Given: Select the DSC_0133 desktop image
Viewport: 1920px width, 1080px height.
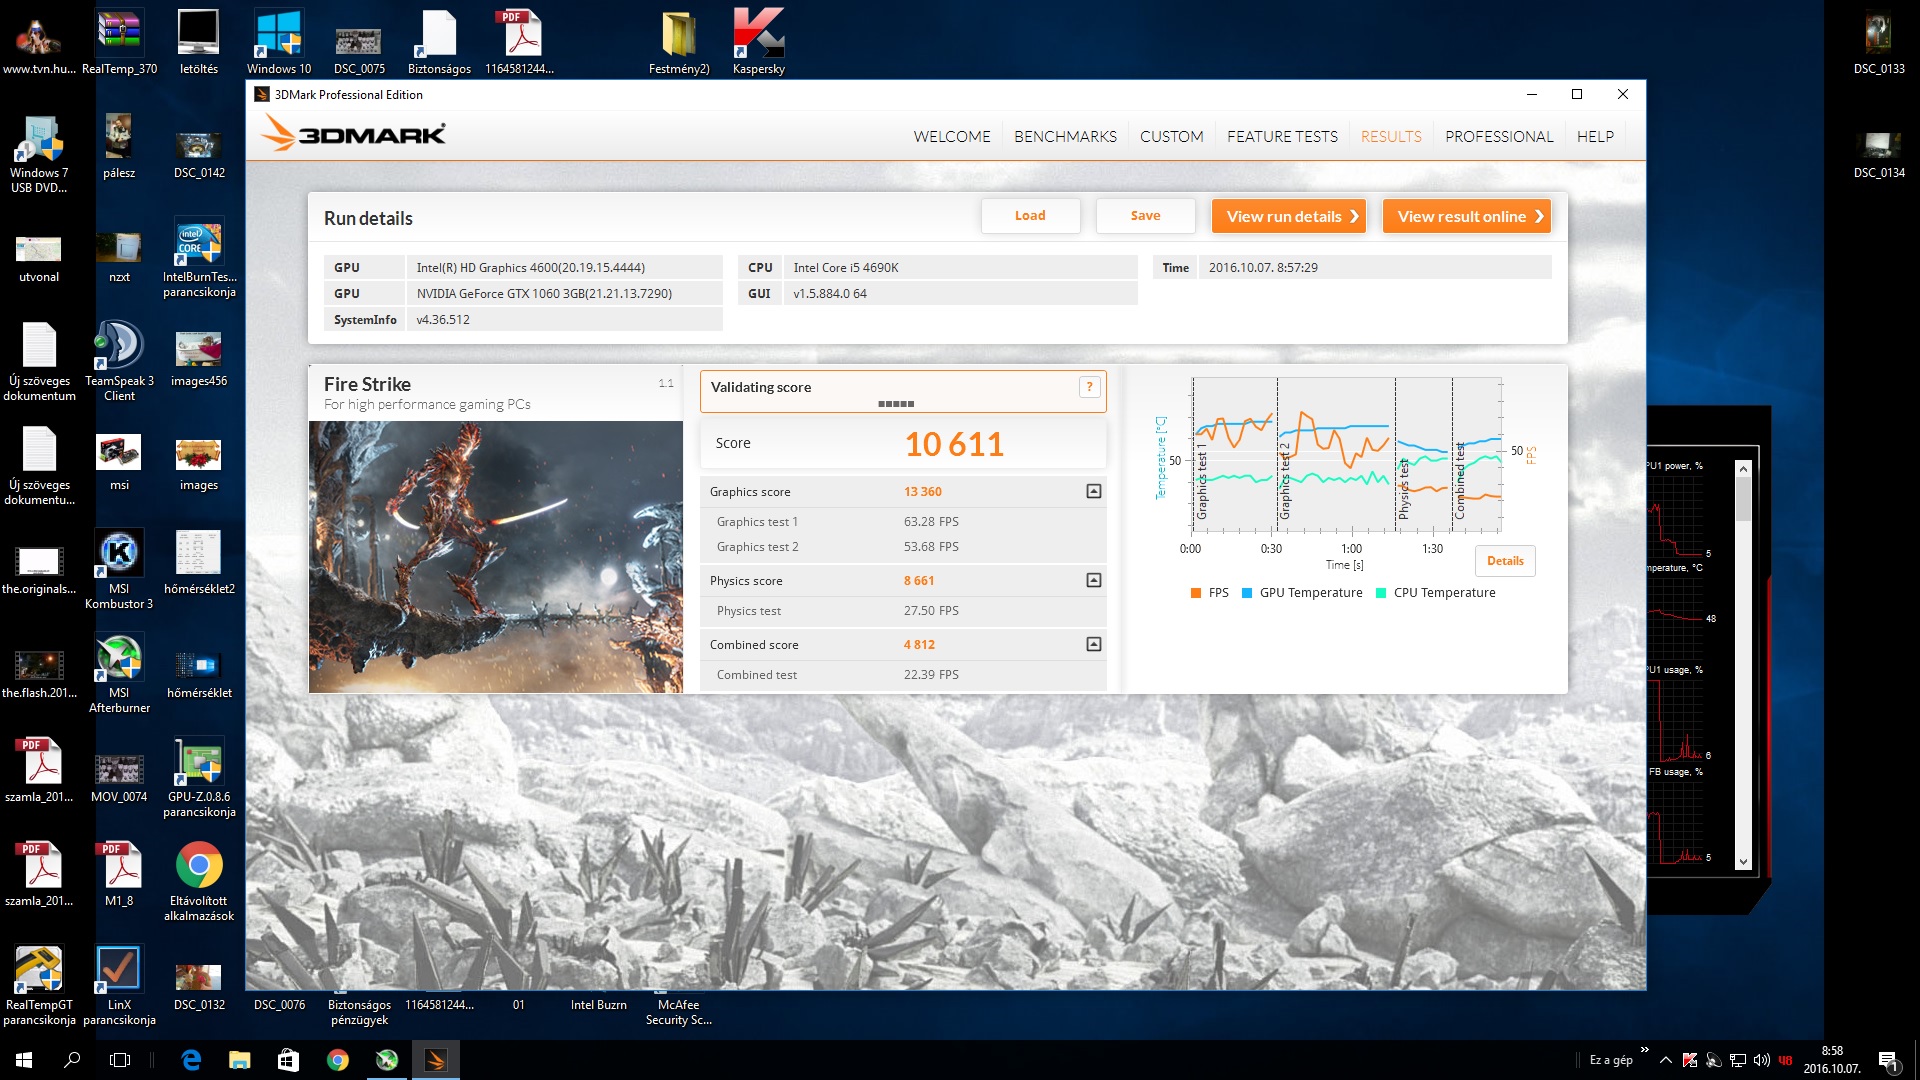Looking at the screenshot, I should click(1879, 42).
